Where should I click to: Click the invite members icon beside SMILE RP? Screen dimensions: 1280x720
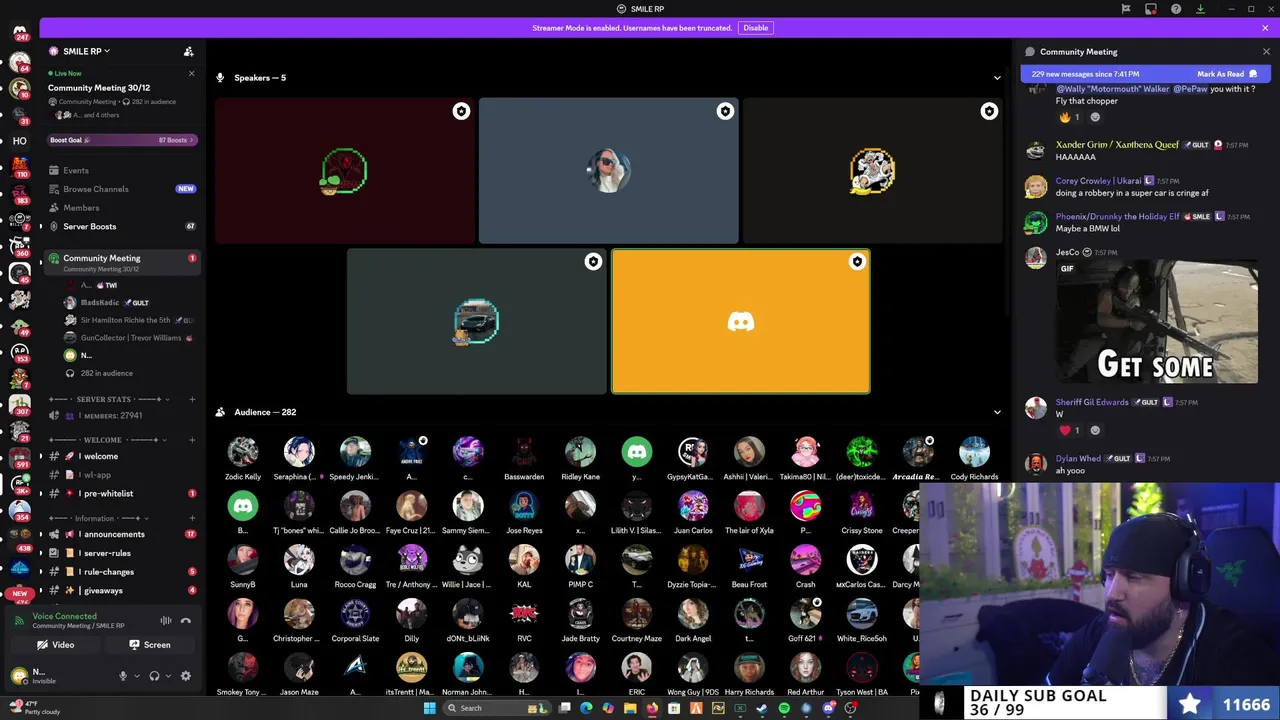click(x=188, y=51)
